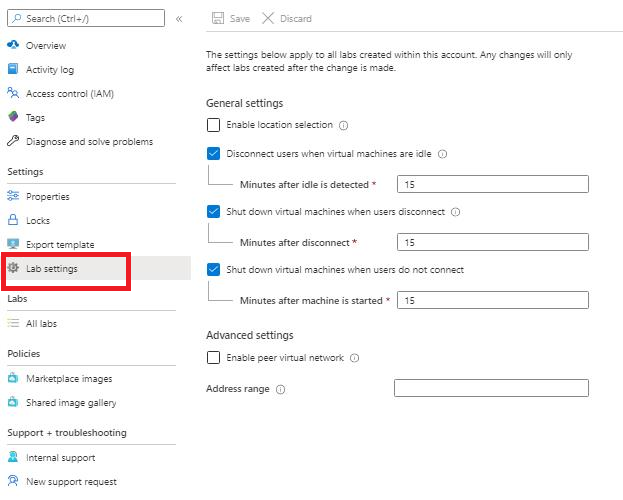Uncheck Disconnect users when virtual machines are idle
Viewport: 623px width, 500px height.
tap(213, 153)
